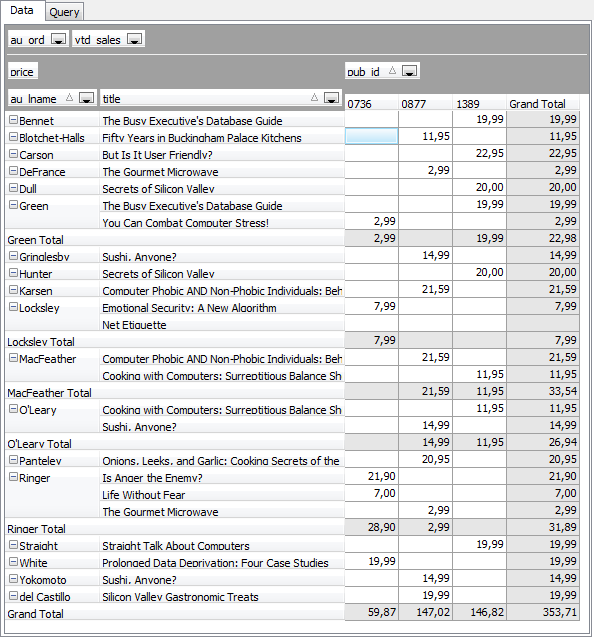594x638 pixels.
Task: Collapse the Bennet author row
Action: (13, 120)
